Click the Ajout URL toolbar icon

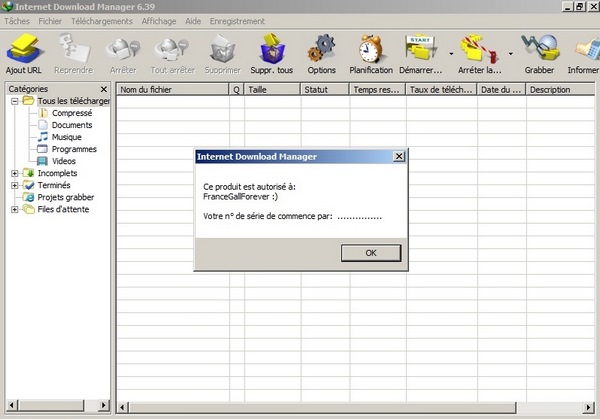tap(24, 48)
